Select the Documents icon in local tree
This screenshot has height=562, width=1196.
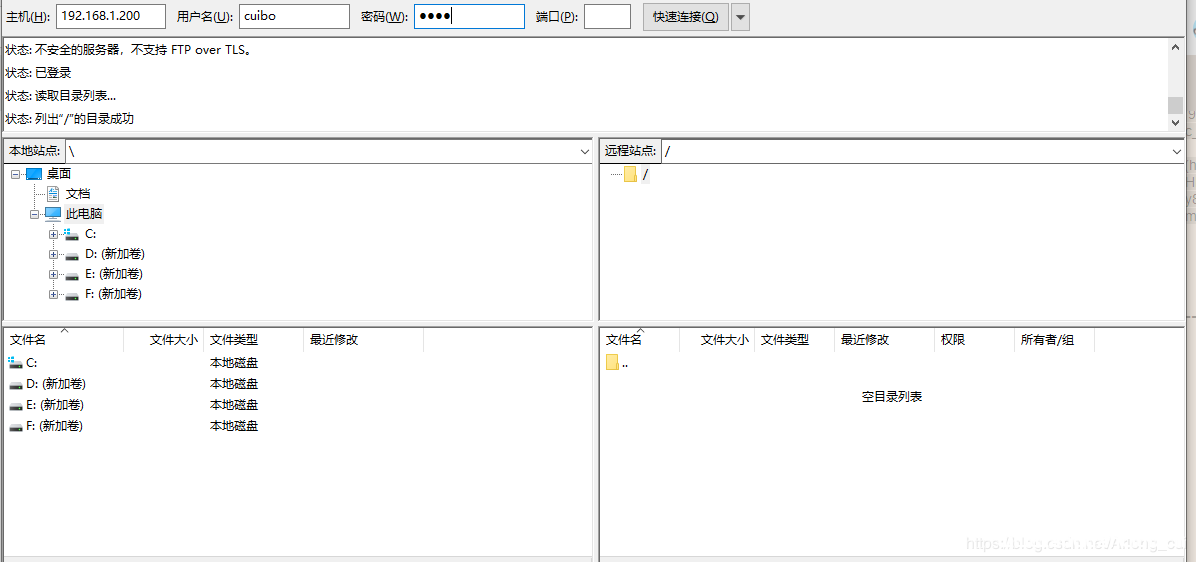tap(53, 194)
